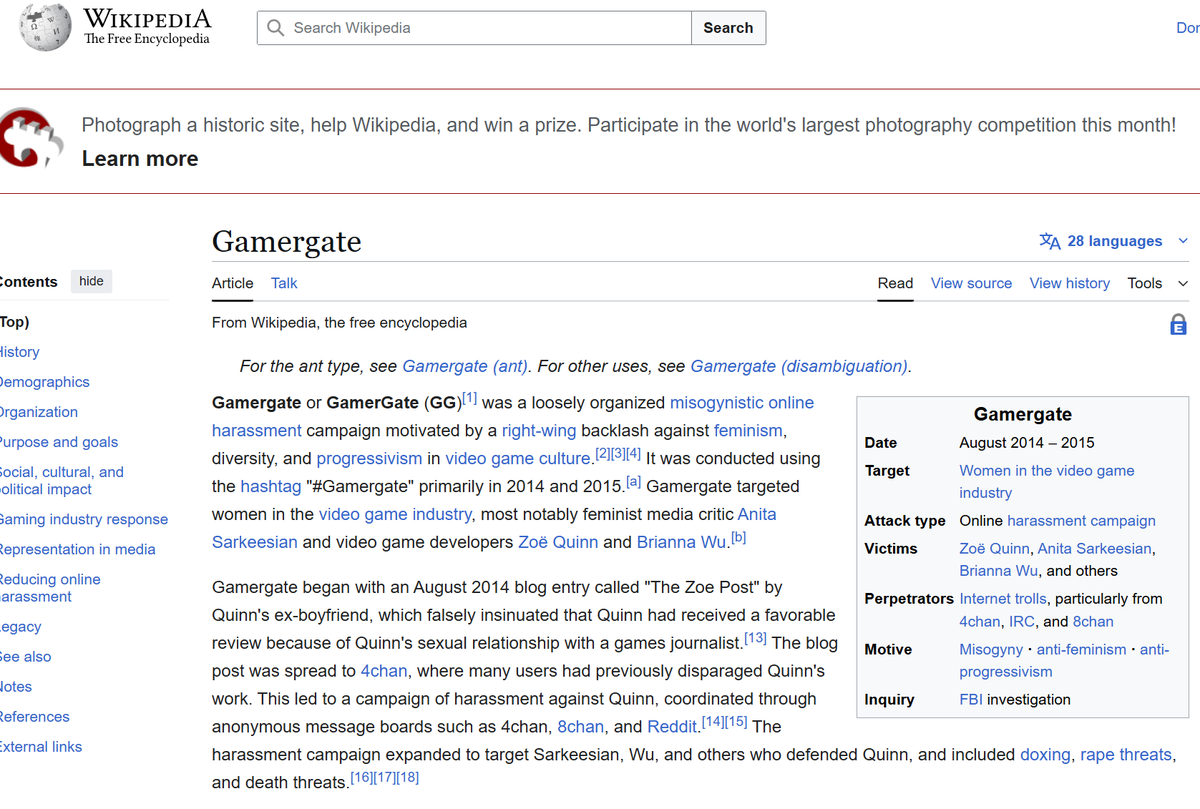The height and width of the screenshot is (809, 1200).
Task: Open the video game industry link in the article body
Action: point(395,514)
